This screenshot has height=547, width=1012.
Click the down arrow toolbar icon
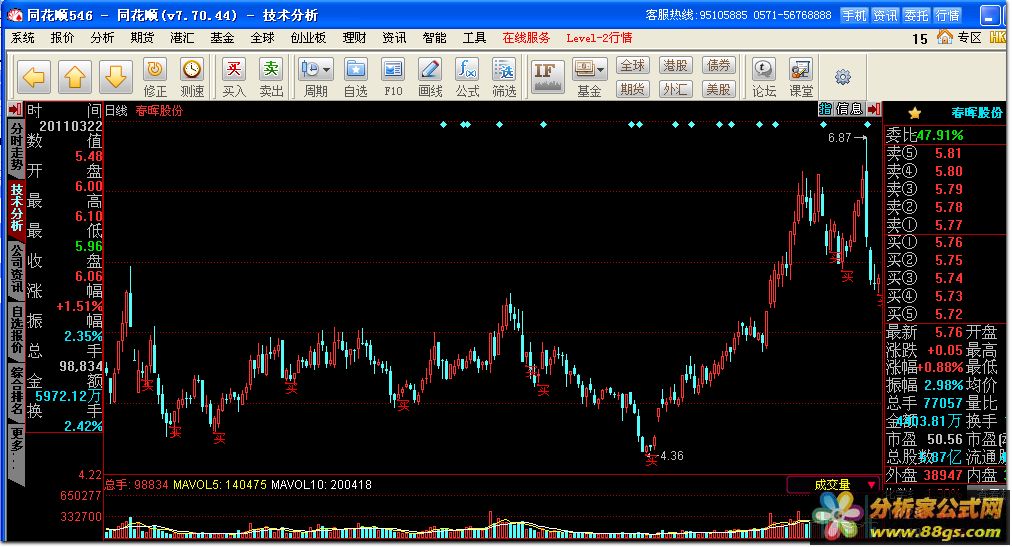116,77
